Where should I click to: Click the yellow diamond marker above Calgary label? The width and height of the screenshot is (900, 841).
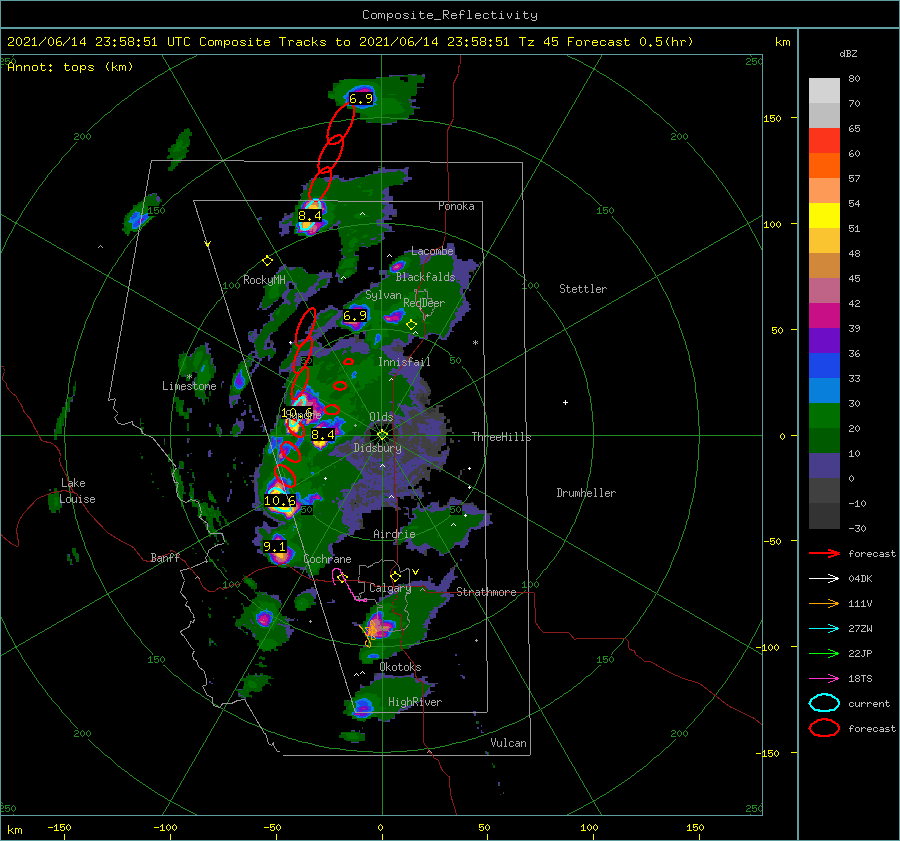point(395,576)
